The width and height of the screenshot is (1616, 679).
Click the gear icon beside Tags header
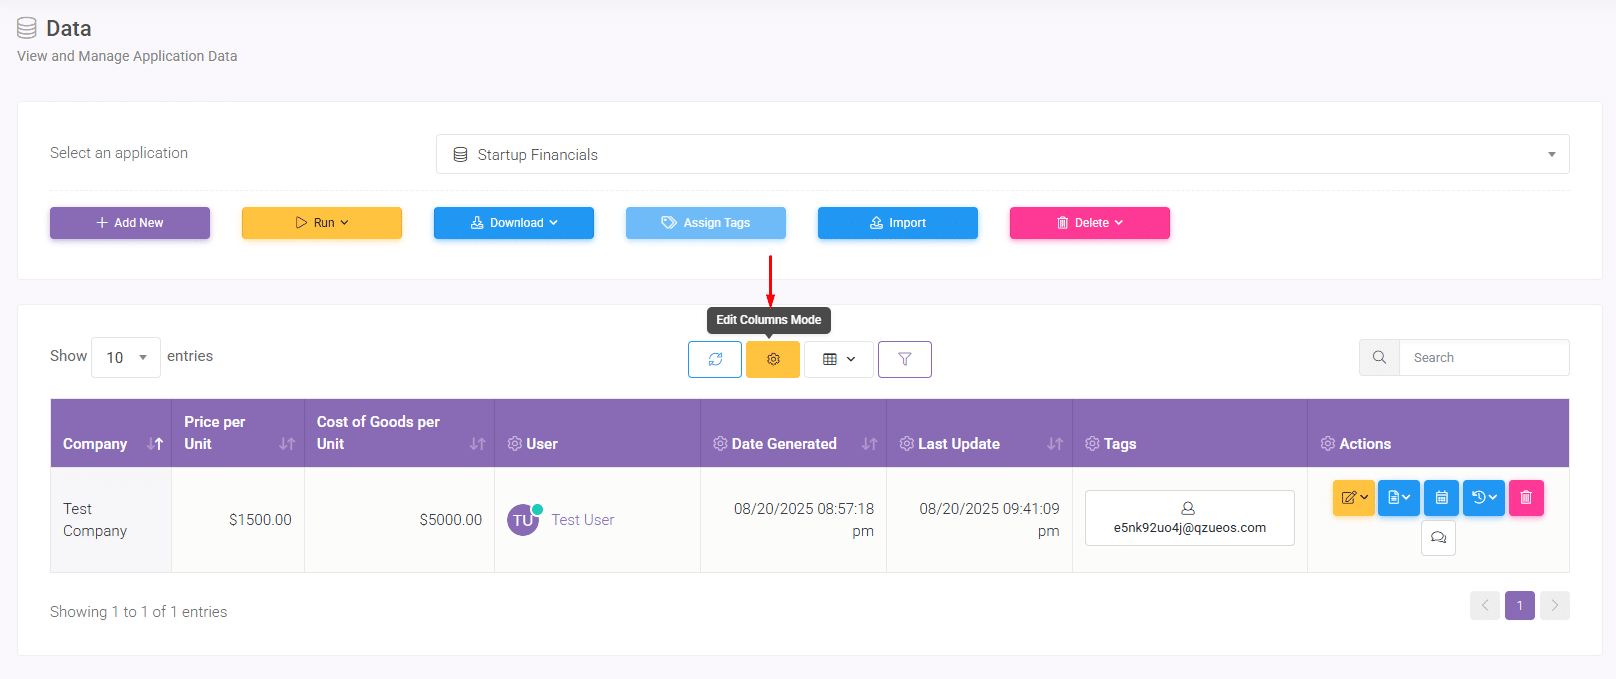click(1092, 444)
